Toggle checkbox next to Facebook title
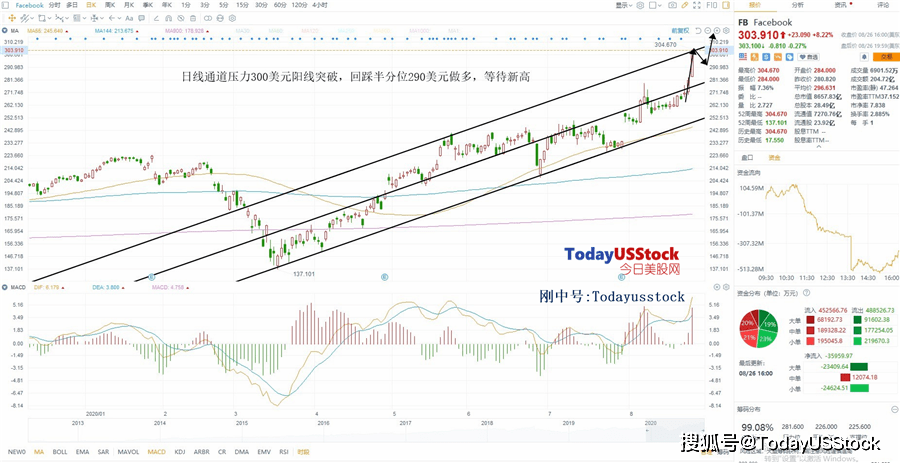Image resolution: width=900 pixels, height=463 pixels. tap(8, 5)
